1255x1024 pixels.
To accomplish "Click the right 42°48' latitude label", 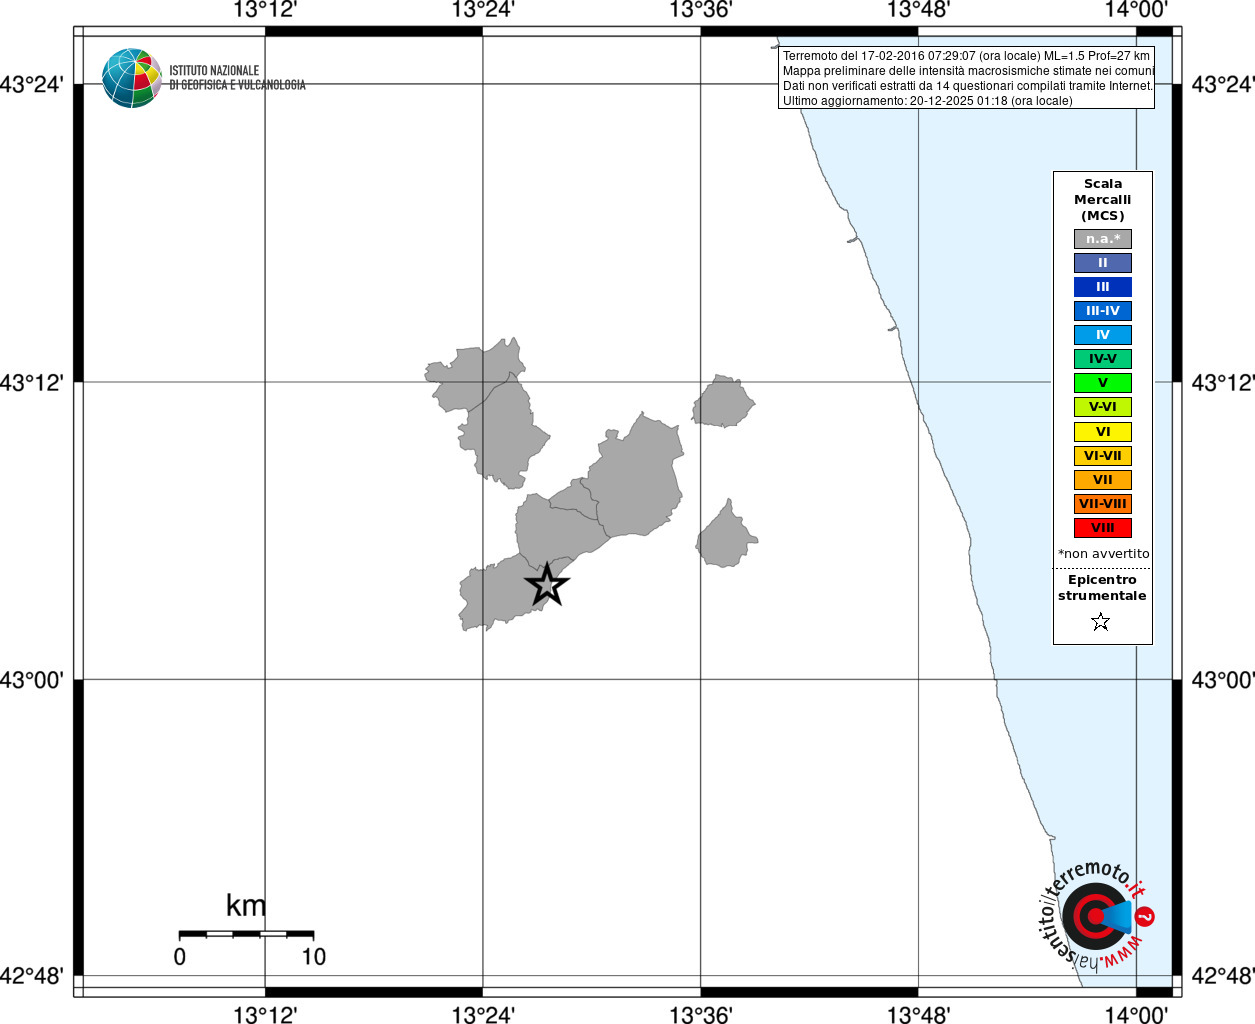I will 1222,975.
